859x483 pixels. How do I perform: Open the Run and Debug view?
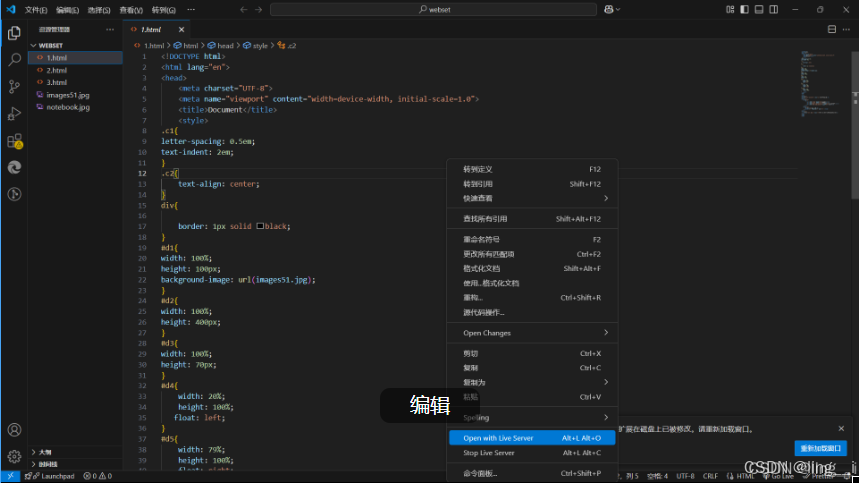[14, 113]
